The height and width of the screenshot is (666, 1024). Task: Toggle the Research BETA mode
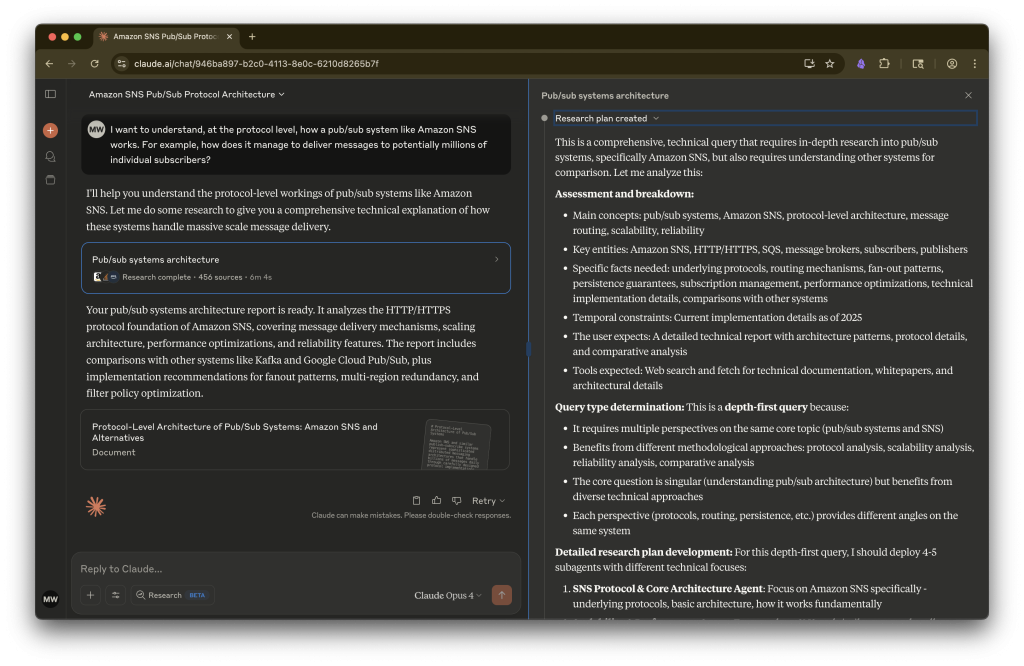(x=172, y=595)
